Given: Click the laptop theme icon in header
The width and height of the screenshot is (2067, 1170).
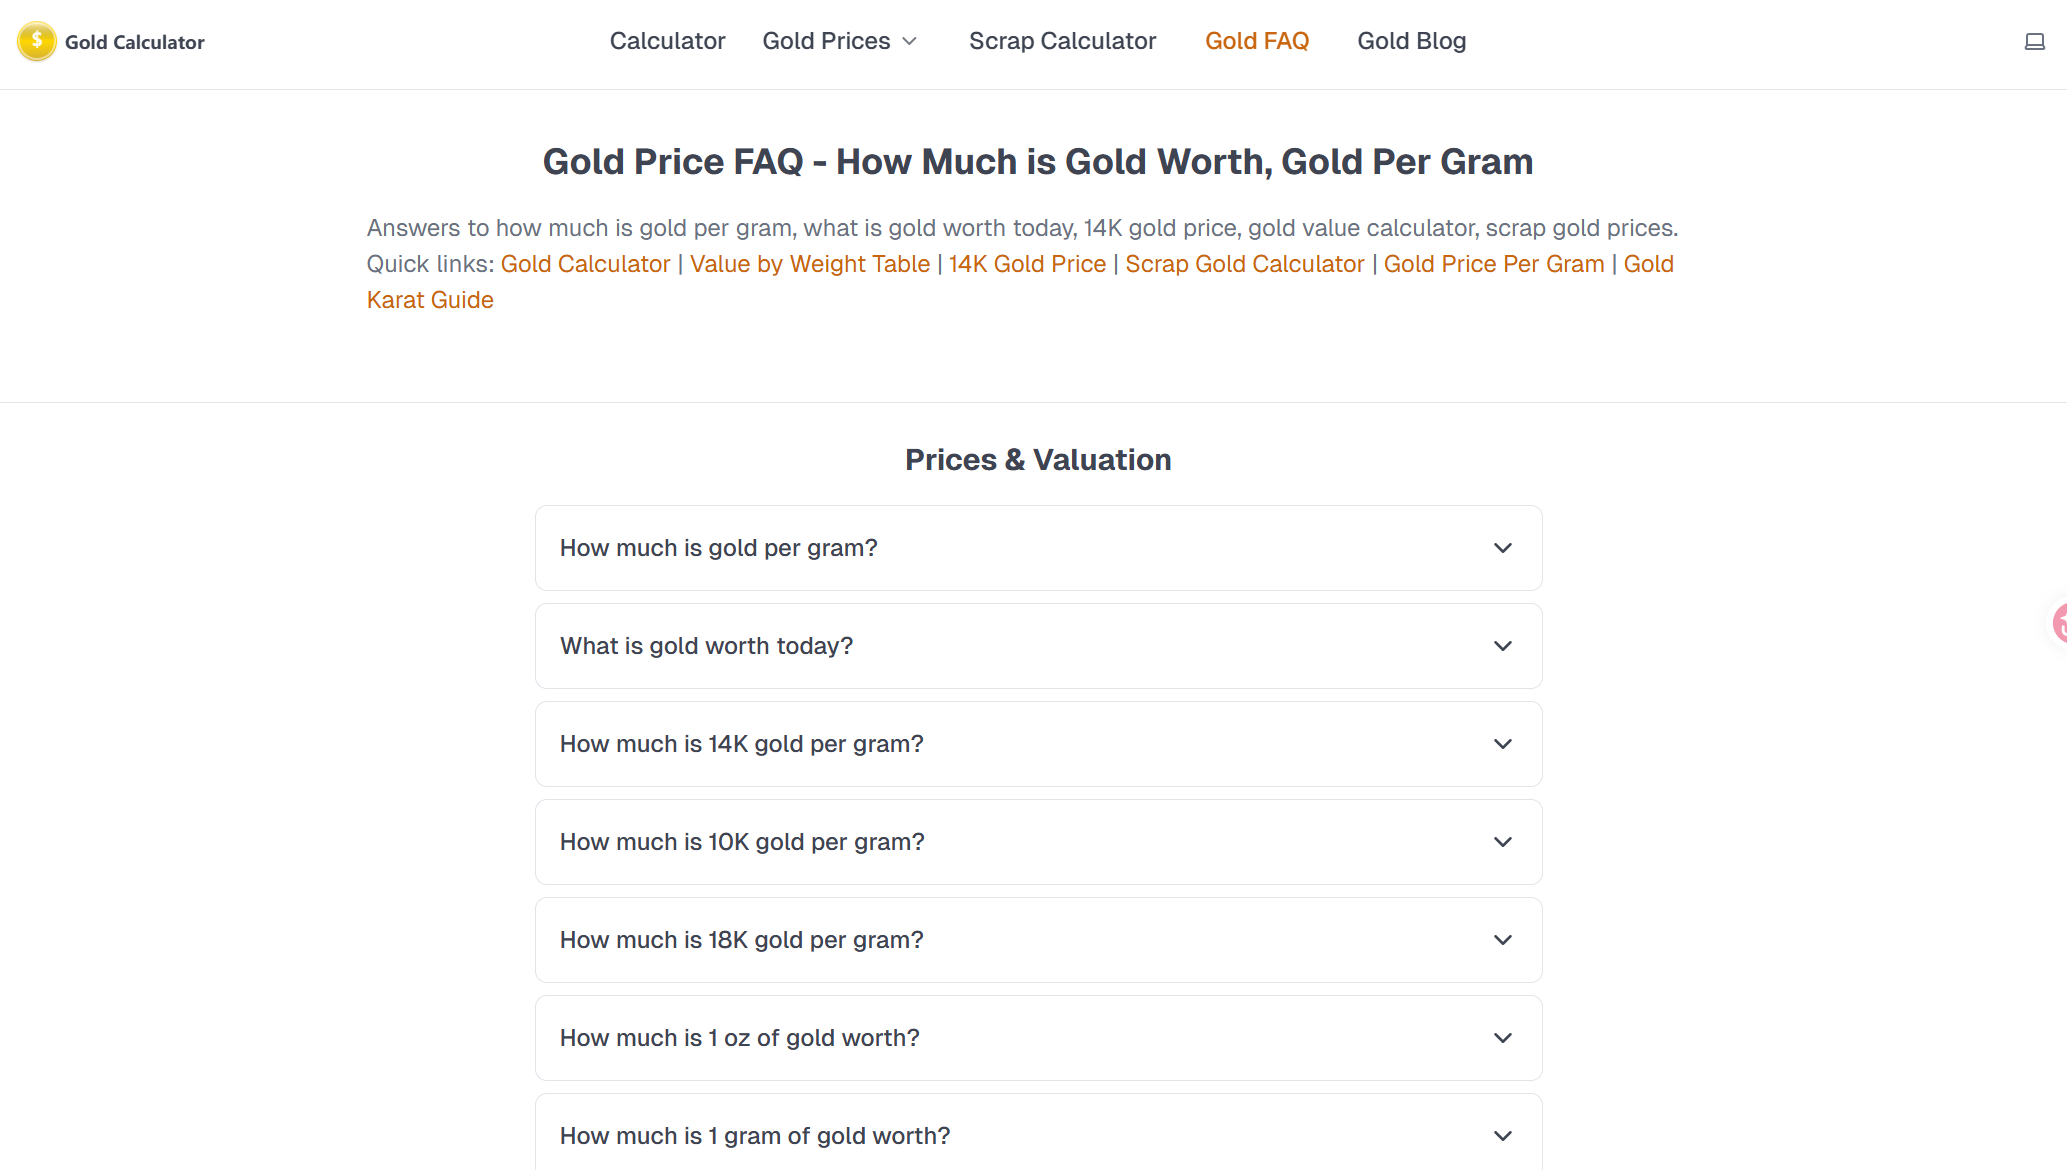Looking at the screenshot, I should coord(2034,42).
